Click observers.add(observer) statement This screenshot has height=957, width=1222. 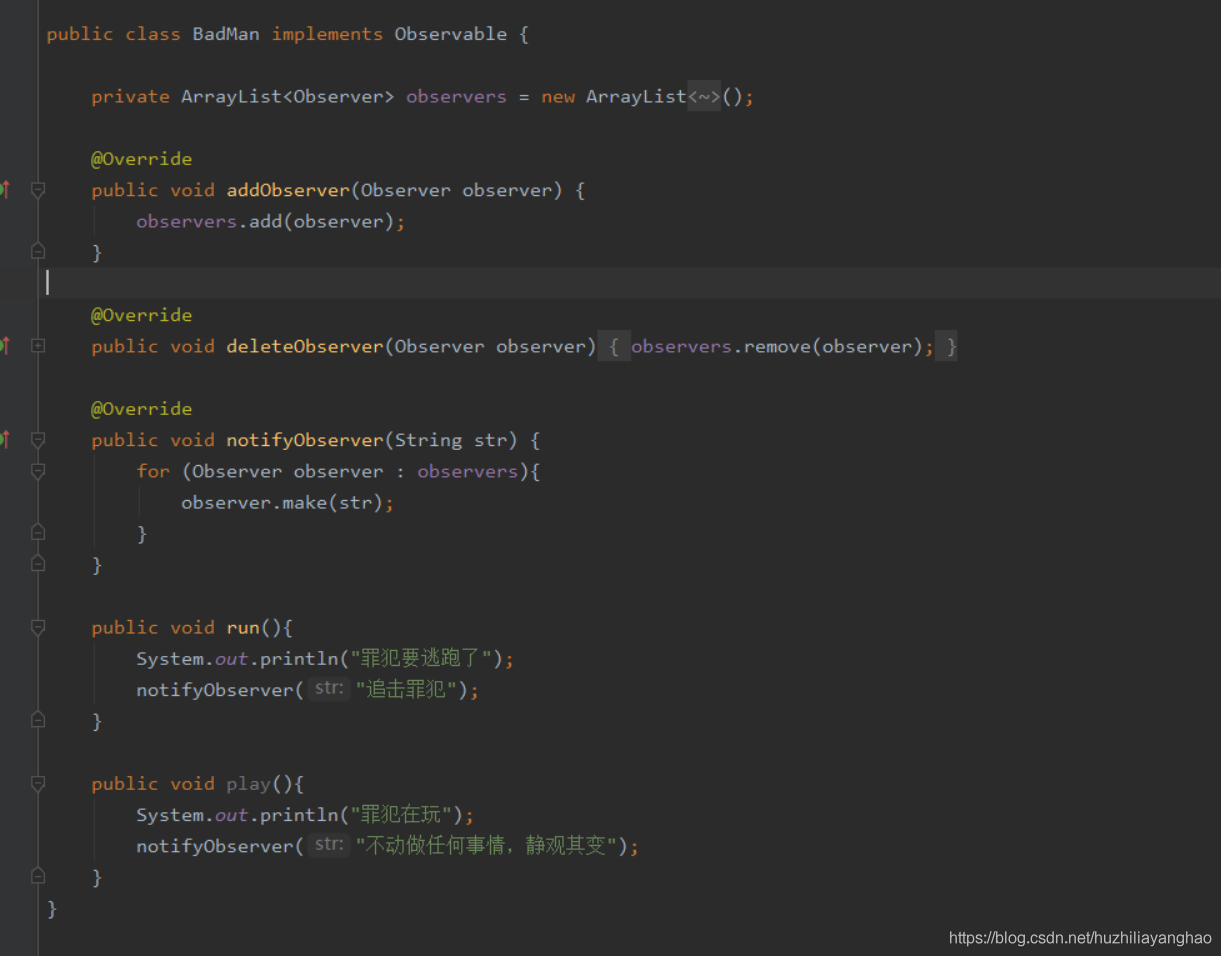(271, 221)
